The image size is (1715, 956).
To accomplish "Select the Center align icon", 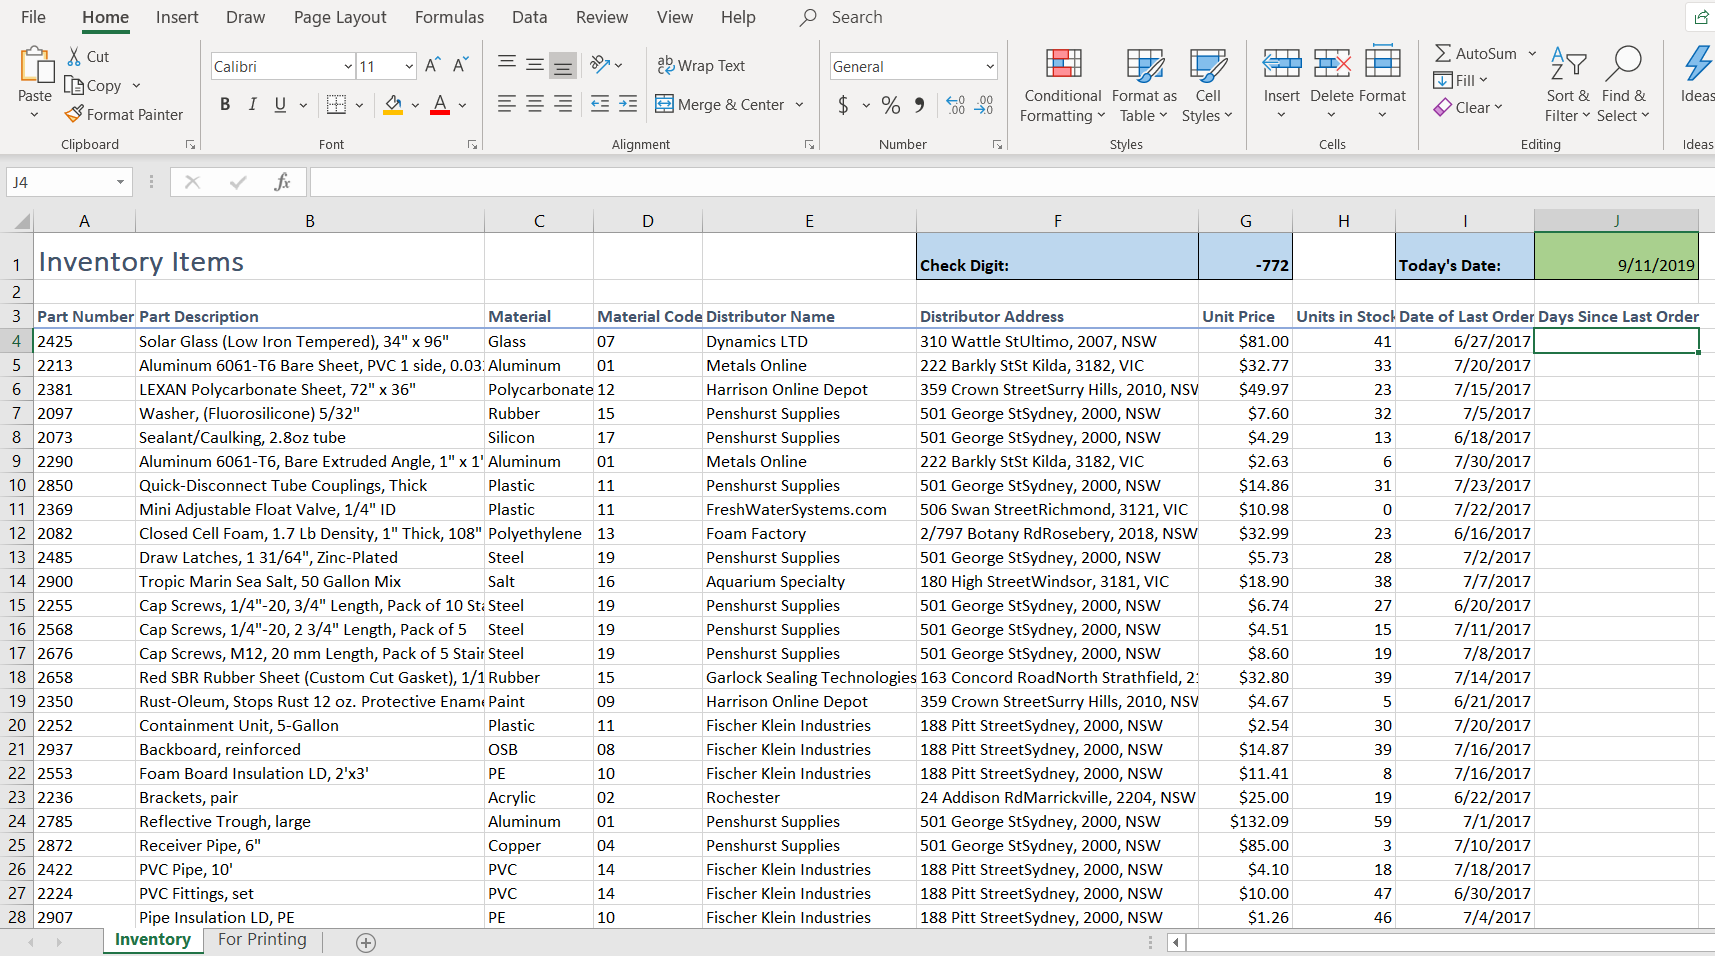I will point(535,104).
